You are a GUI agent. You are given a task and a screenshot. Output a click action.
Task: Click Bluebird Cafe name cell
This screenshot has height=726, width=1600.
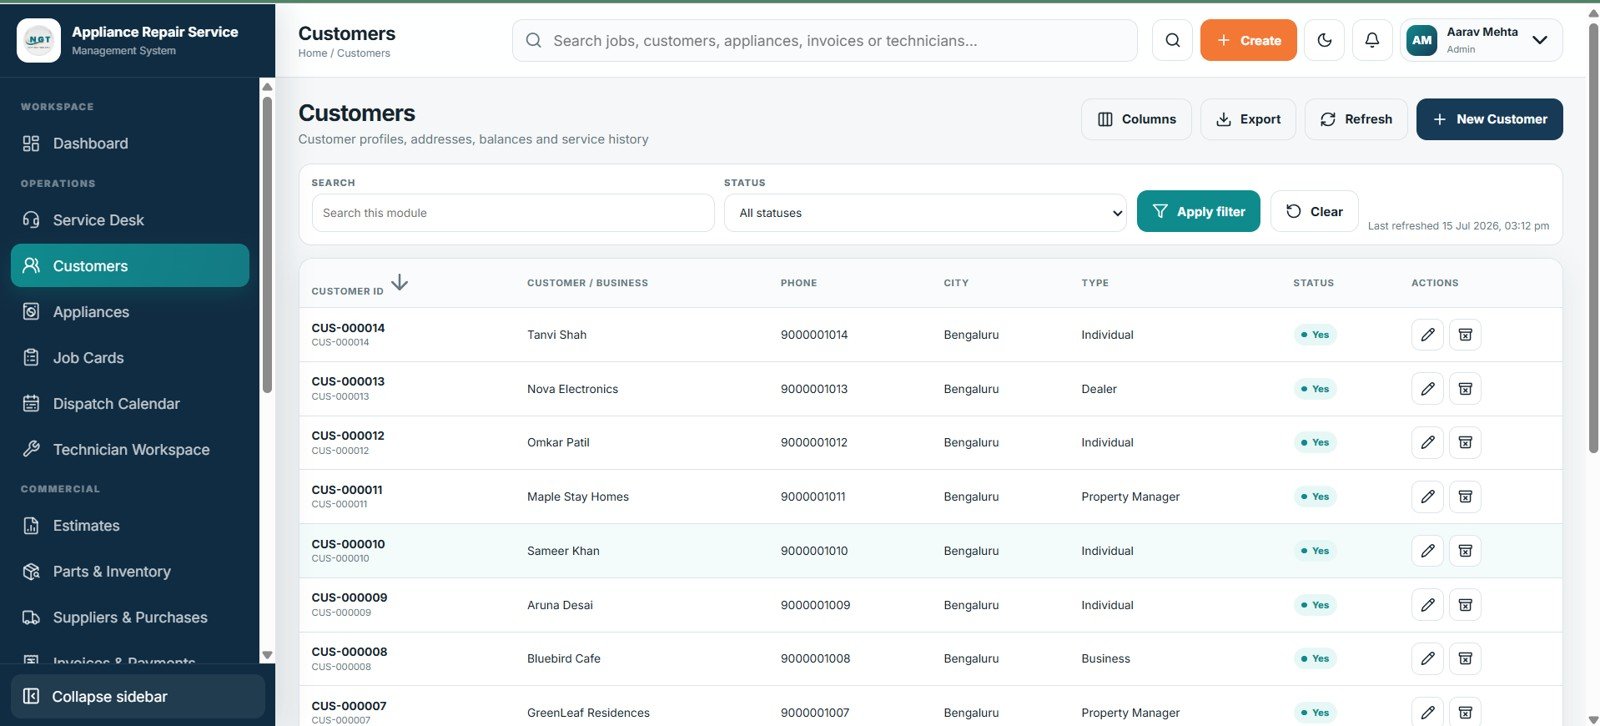564,659
